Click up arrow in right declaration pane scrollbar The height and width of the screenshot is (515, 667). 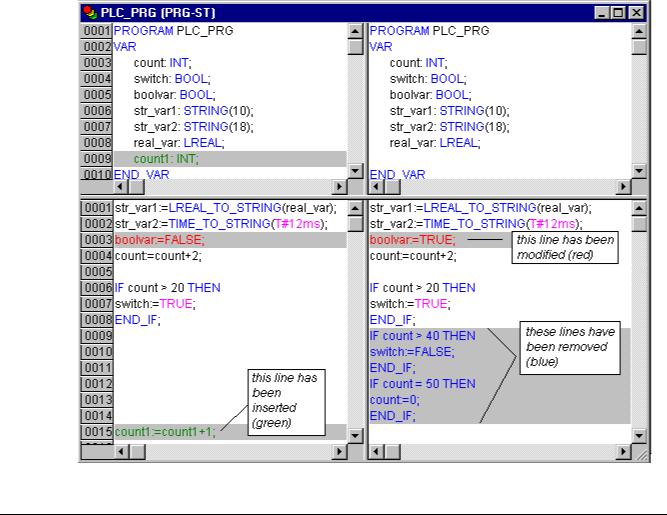pyautogui.click(x=639, y=31)
